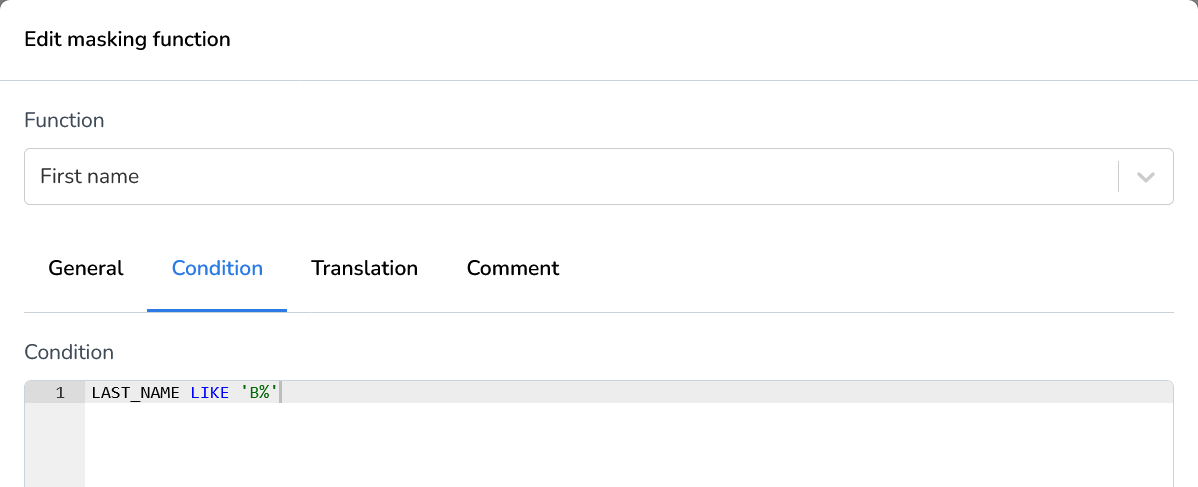Viewport: 1198px width, 487px height.
Task: Click the 'Condition' label above the editor
Action: pyautogui.click(x=69, y=352)
